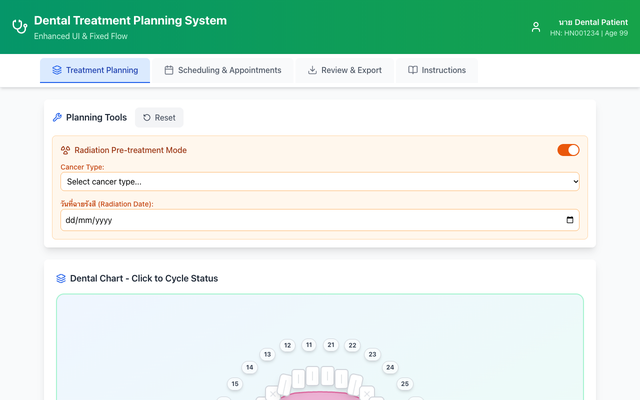This screenshot has width=640, height=400.
Task: Click the download icon on Review & Export
Action: tap(312, 70)
